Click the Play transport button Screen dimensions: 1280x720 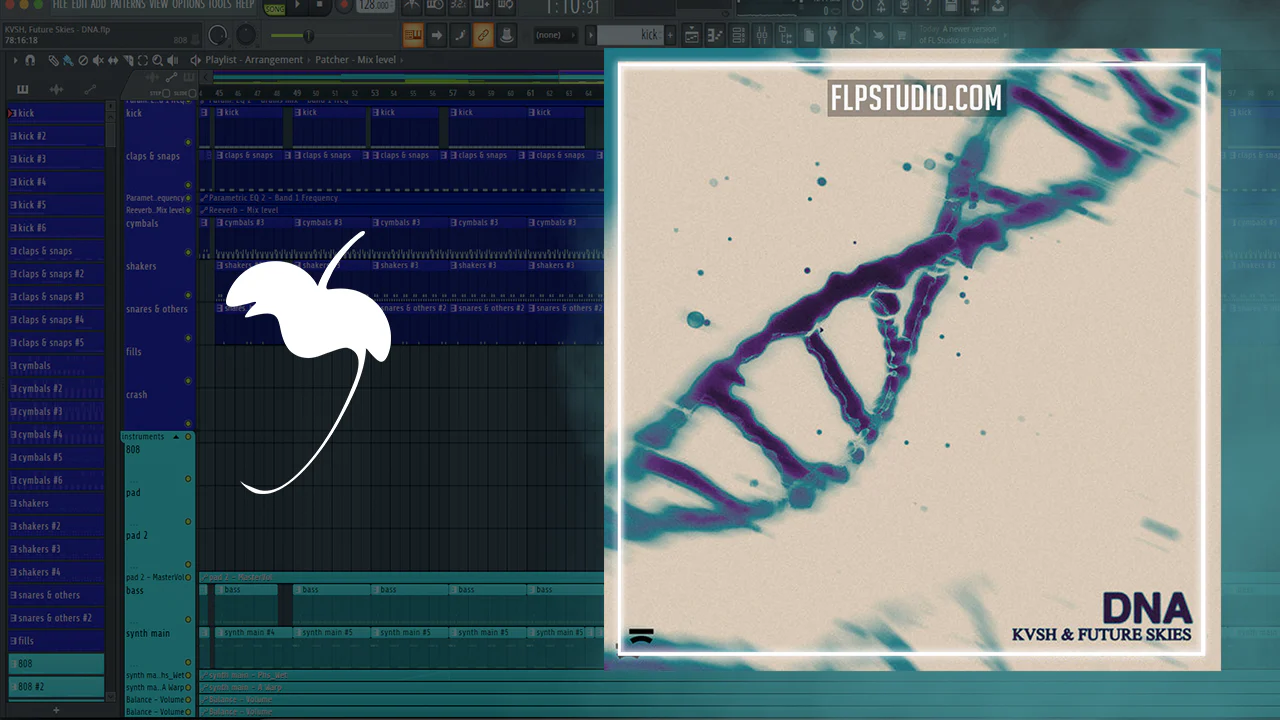(297, 6)
